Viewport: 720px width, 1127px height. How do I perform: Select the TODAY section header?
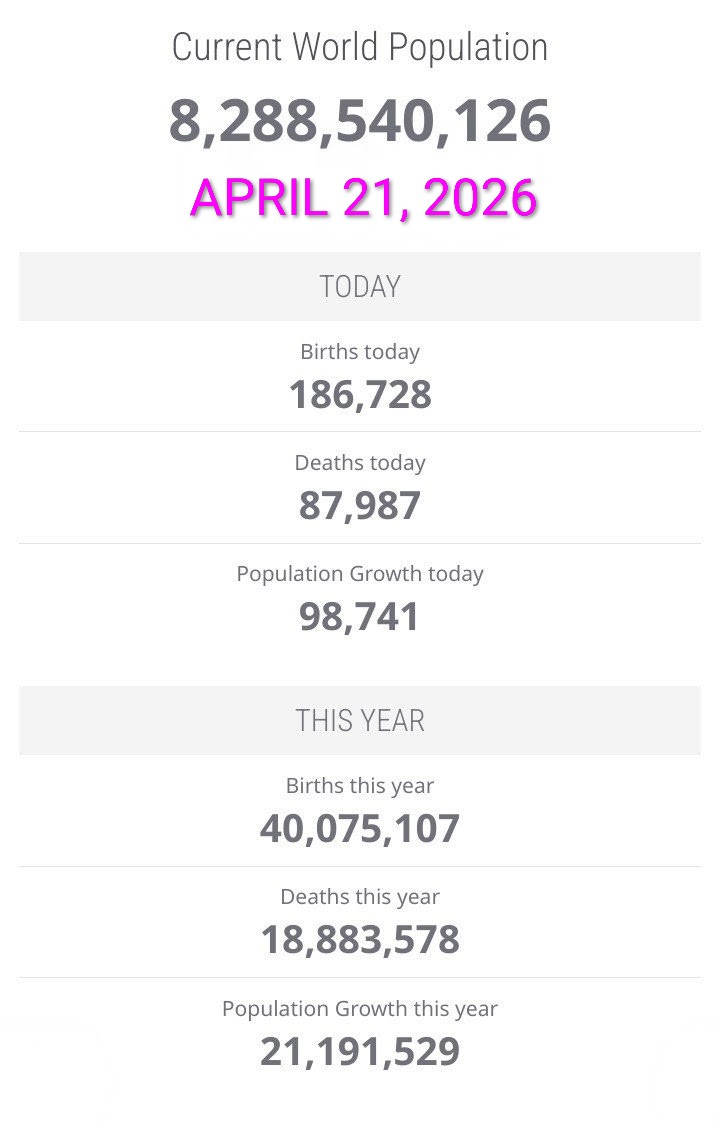click(x=360, y=287)
